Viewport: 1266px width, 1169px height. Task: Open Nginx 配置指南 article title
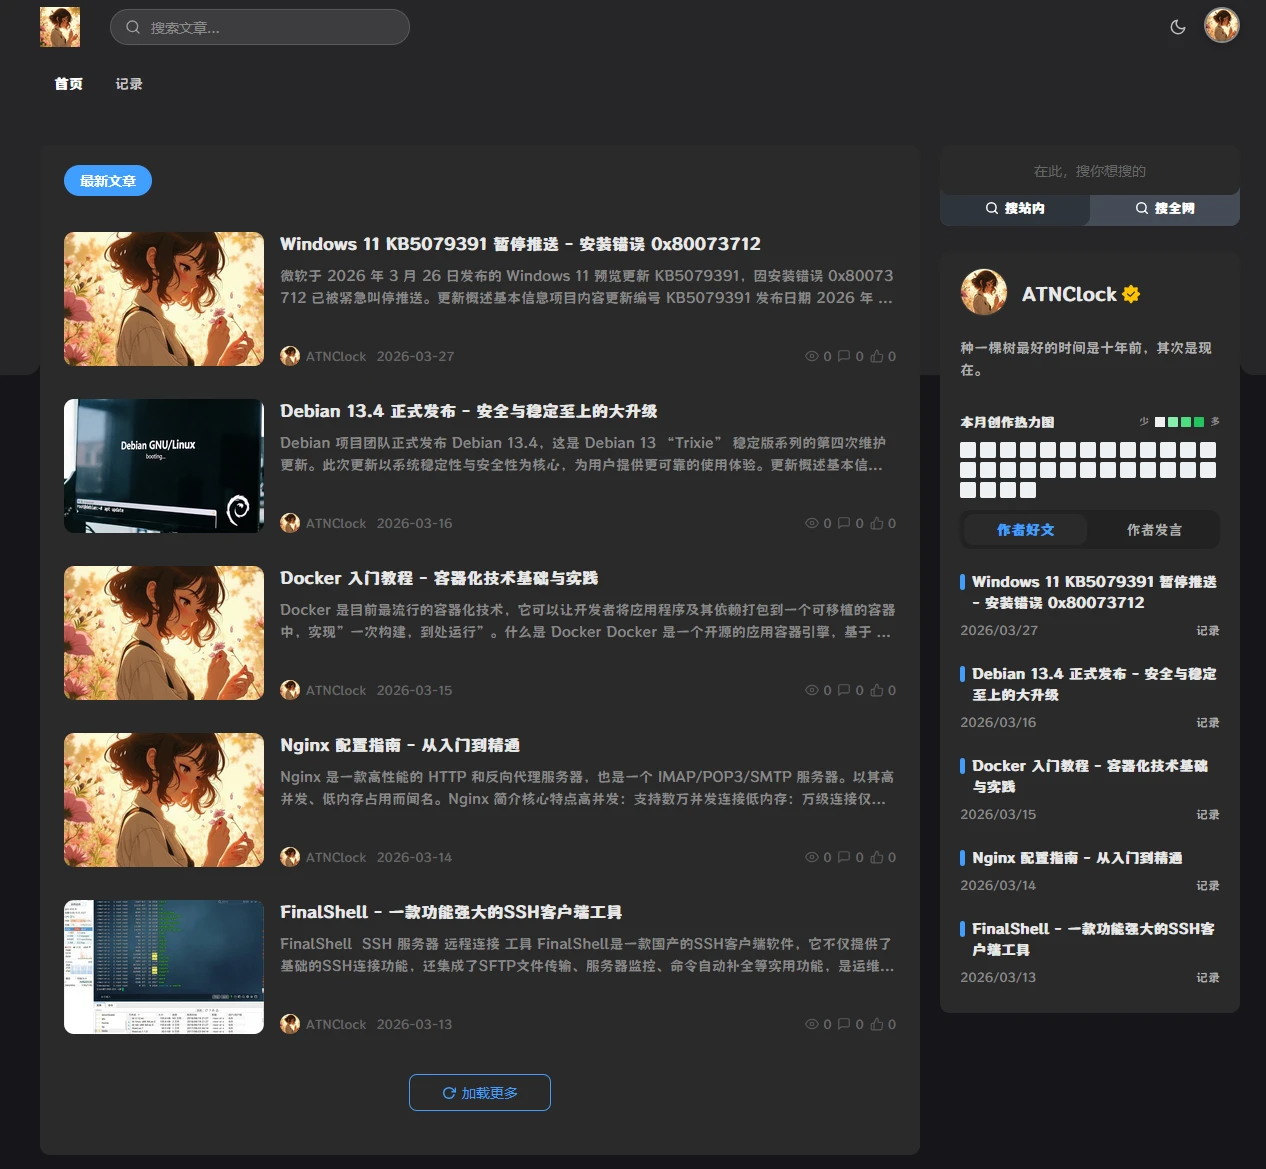(400, 745)
